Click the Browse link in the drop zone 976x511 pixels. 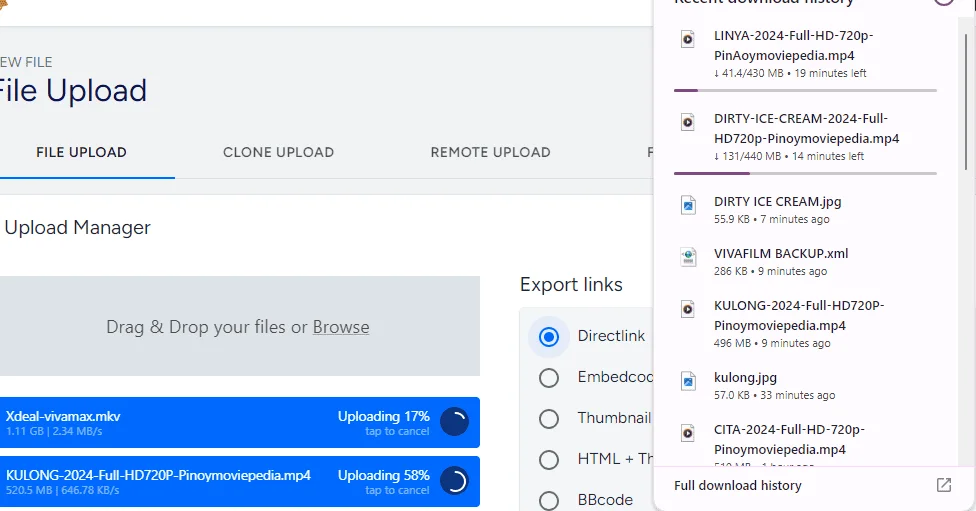340,327
